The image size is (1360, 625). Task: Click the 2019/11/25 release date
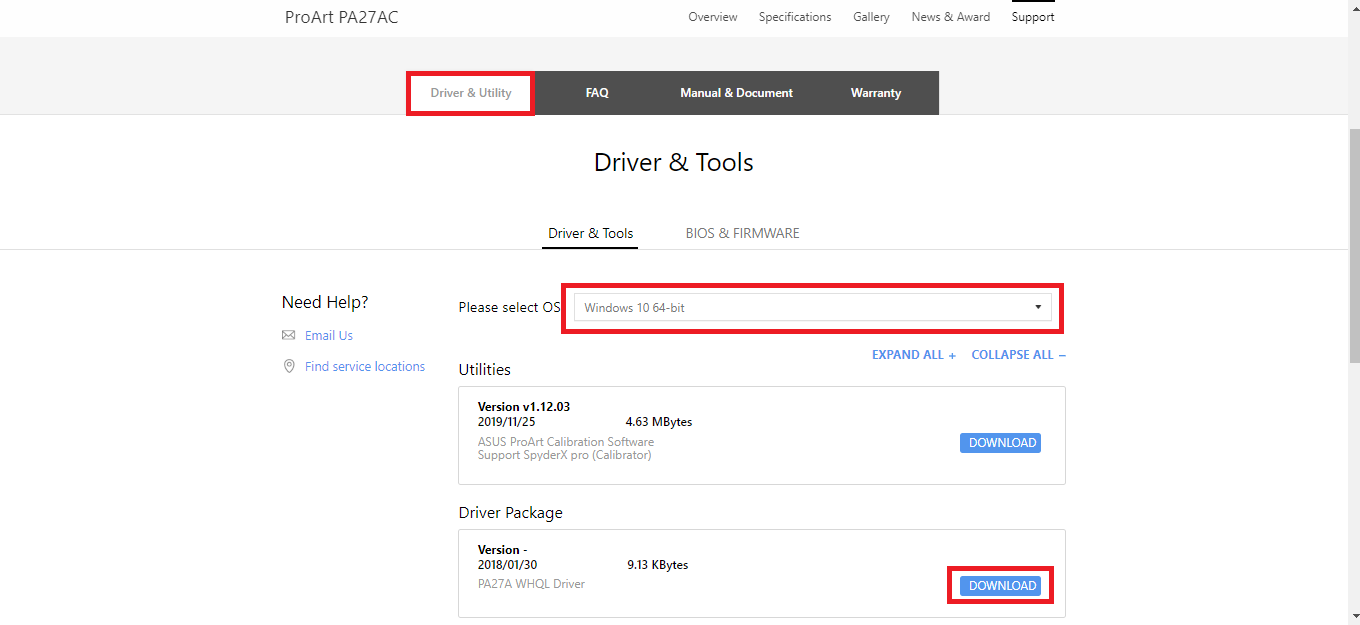click(506, 422)
